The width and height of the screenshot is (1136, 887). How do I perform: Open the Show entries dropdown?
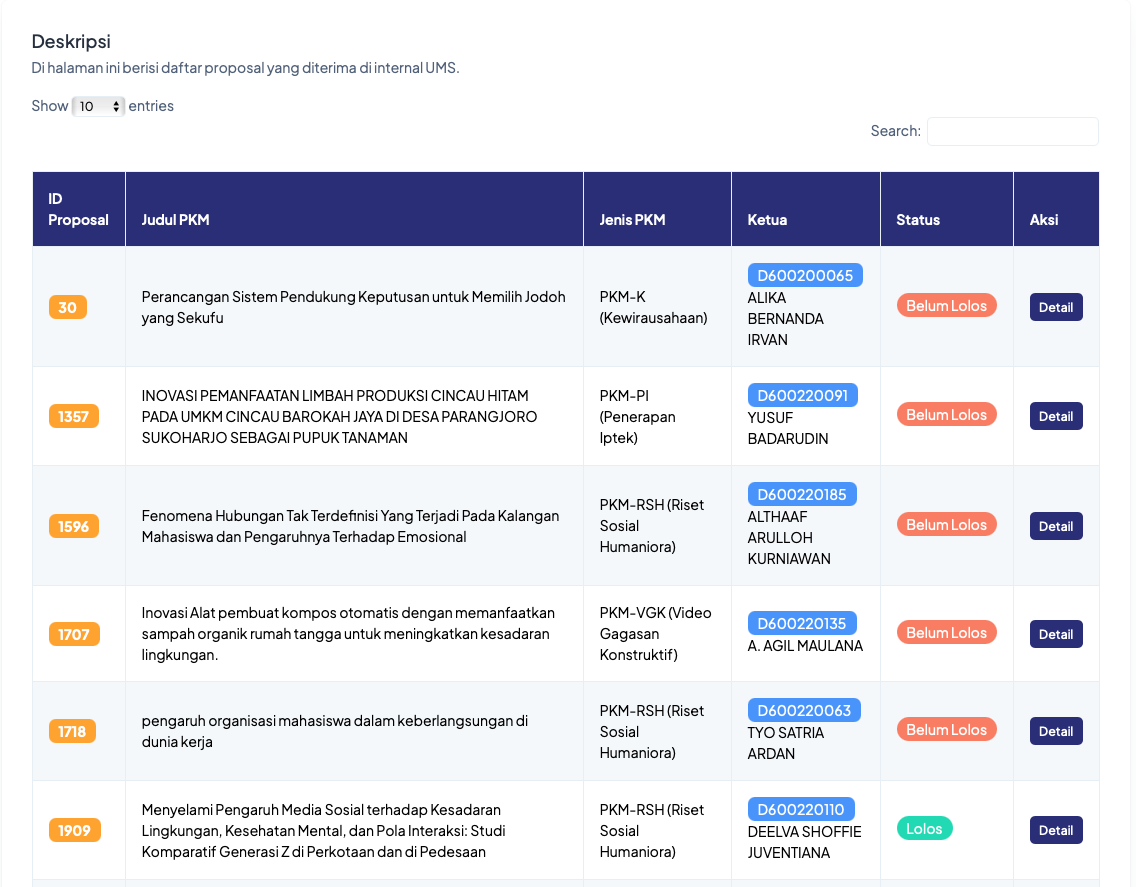pyautogui.click(x=98, y=107)
